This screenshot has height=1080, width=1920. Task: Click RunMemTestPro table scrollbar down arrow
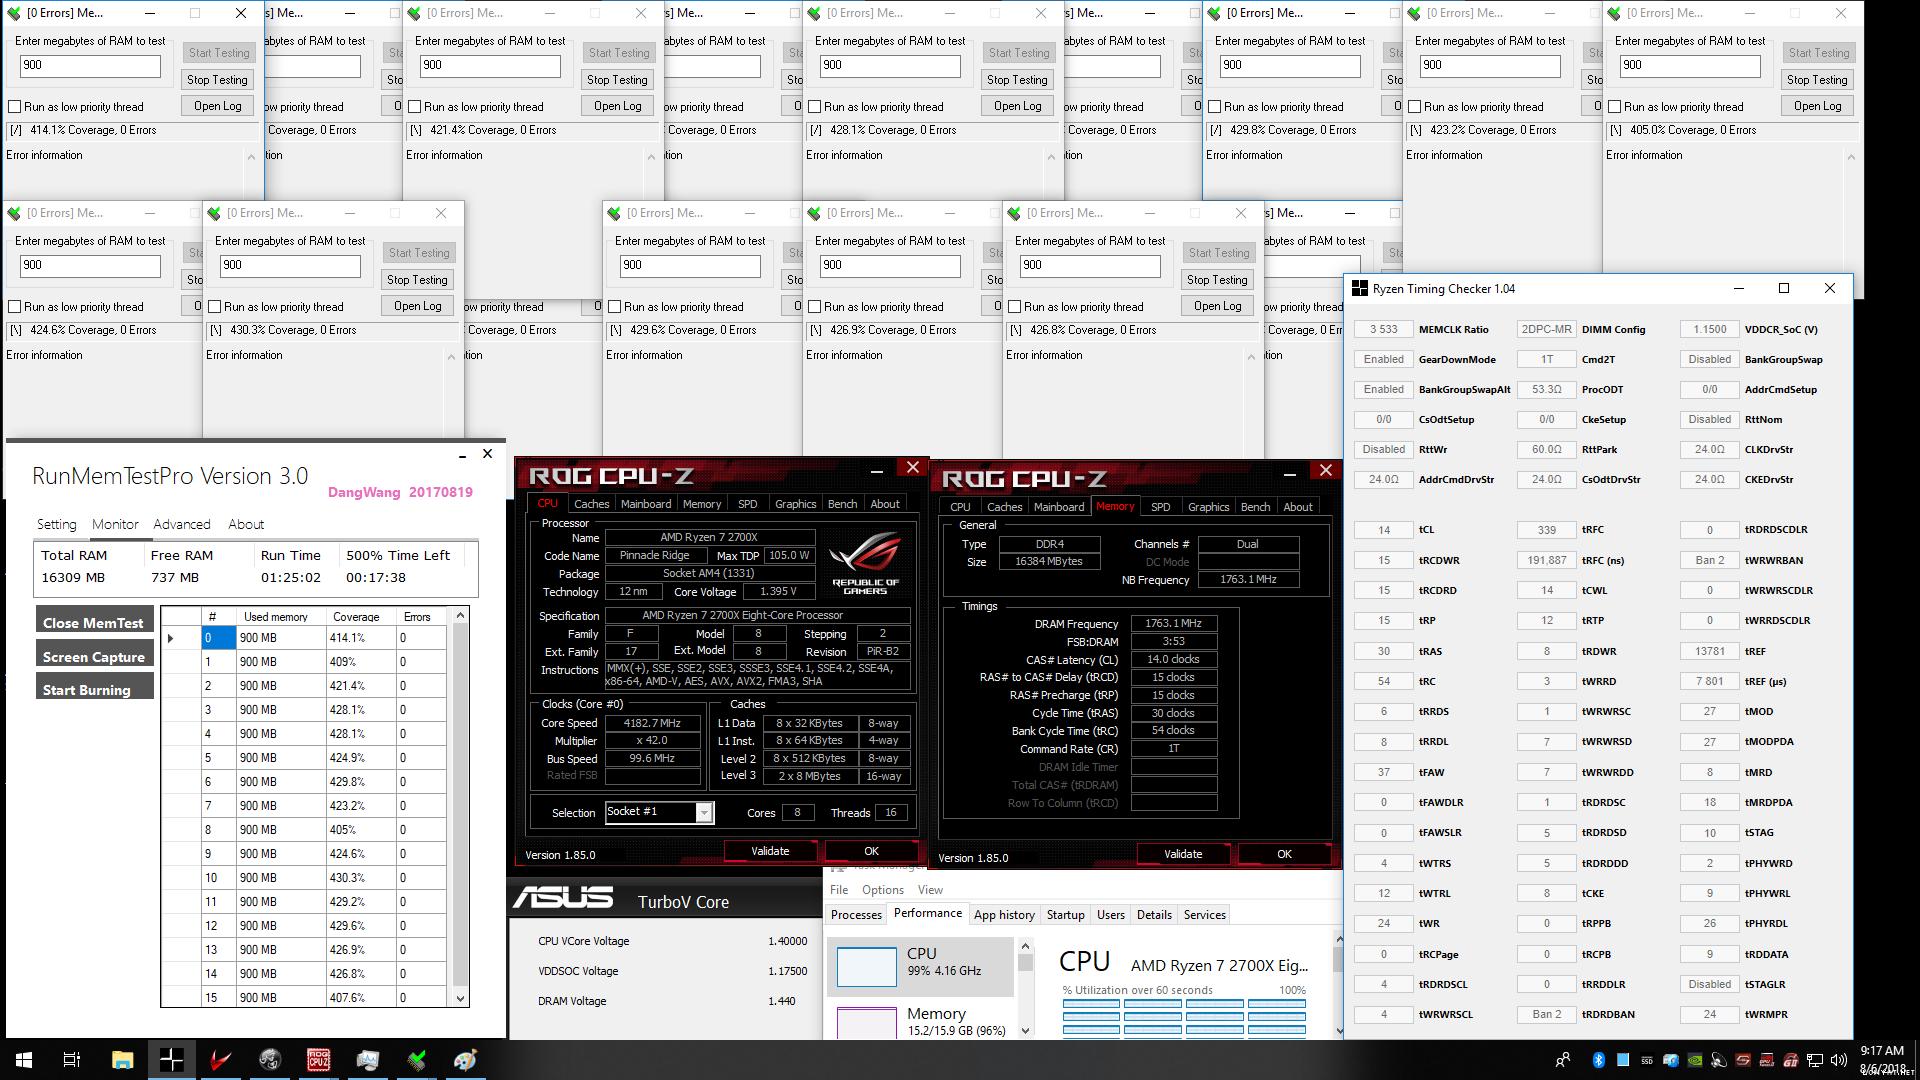pyautogui.click(x=460, y=998)
